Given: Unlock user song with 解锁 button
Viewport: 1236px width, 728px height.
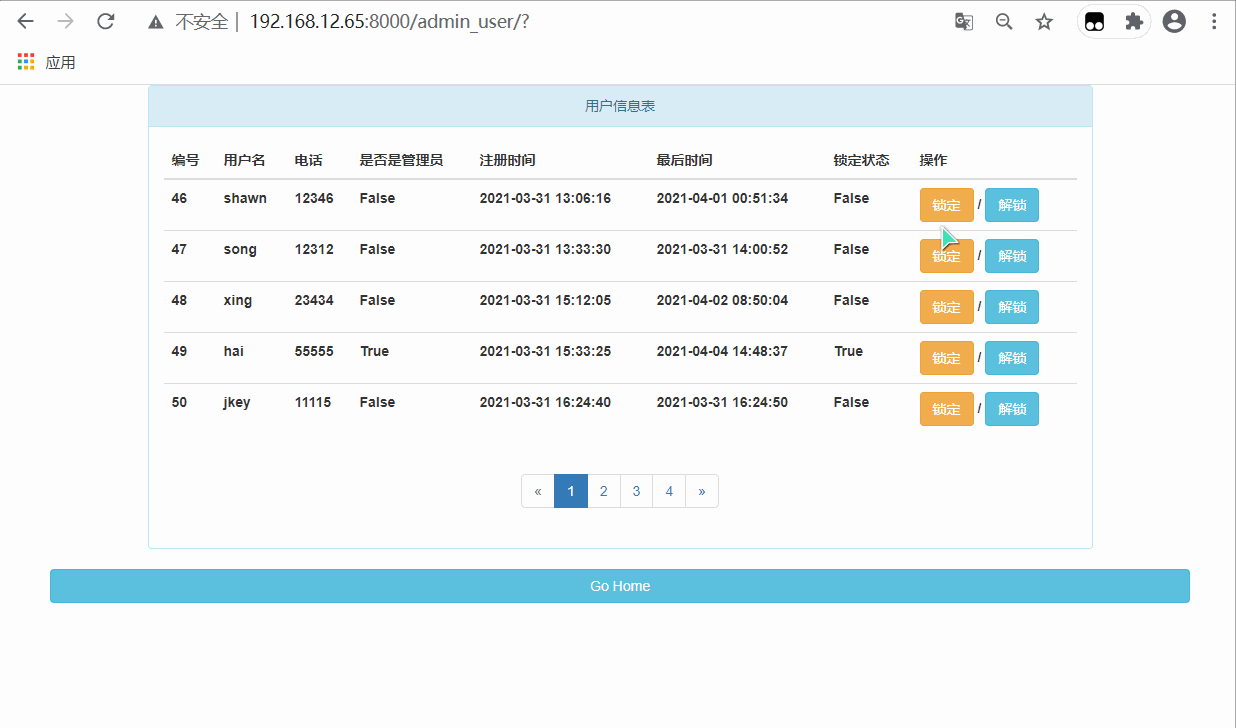Looking at the screenshot, I should [1011, 256].
